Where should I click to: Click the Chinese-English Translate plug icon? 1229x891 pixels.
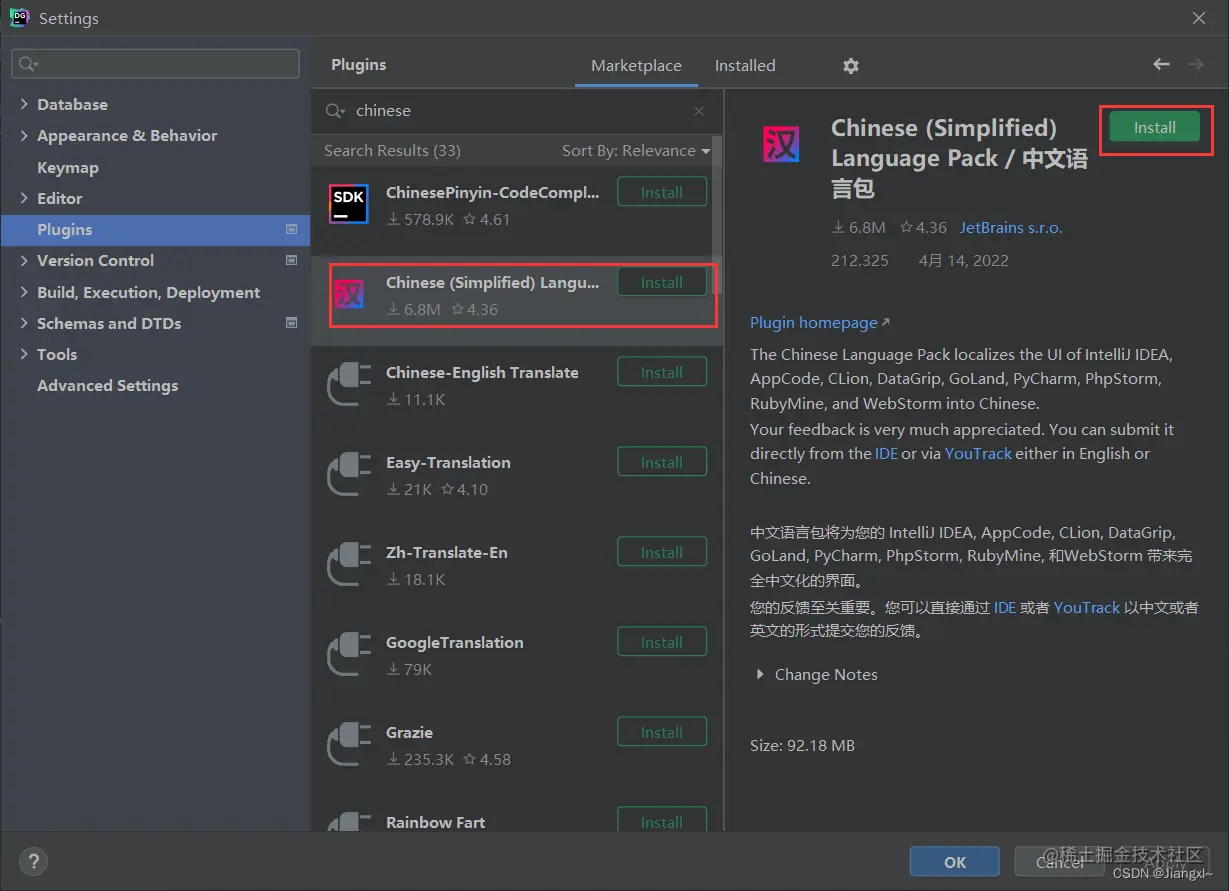pyautogui.click(x=349, y=385)
